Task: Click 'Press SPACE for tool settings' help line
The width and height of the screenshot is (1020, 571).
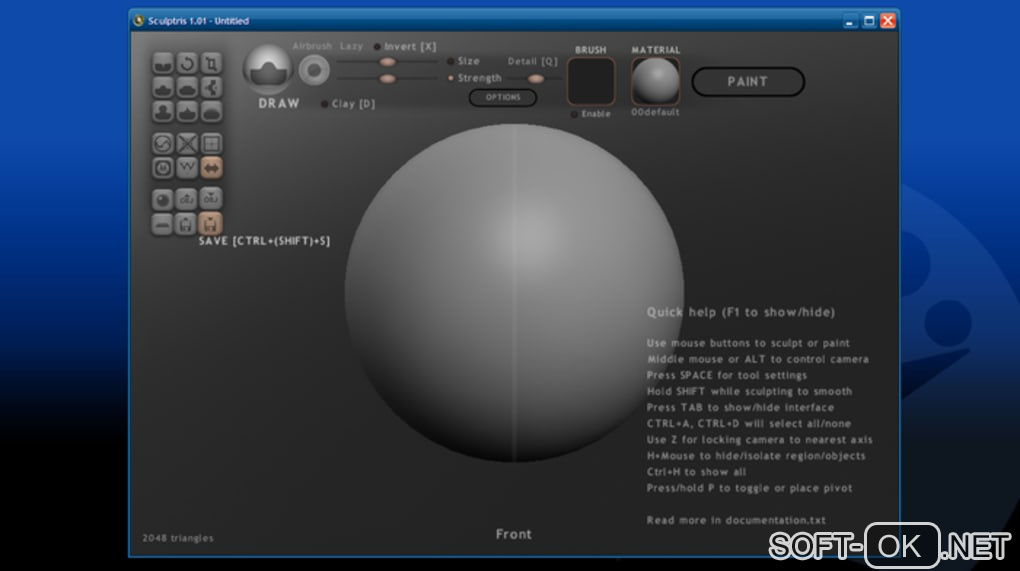Action: tap(727, 375)
